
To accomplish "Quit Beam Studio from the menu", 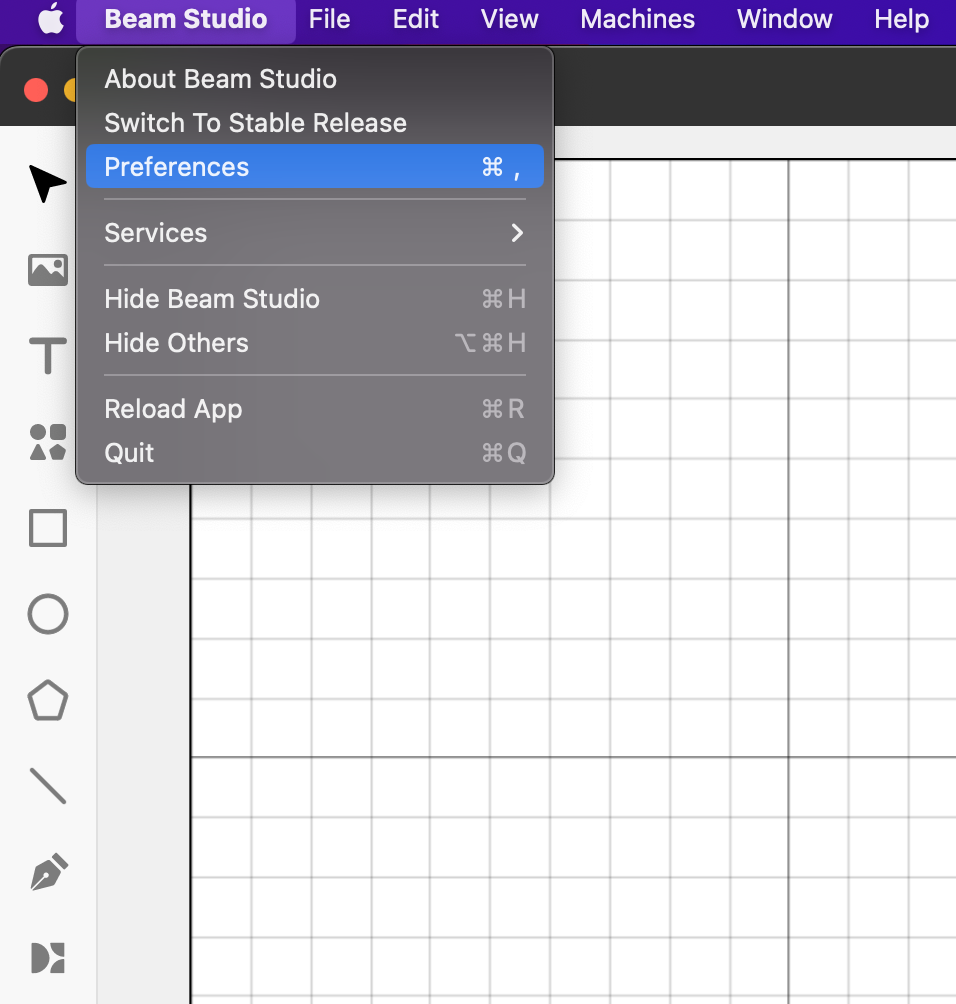I will pos(130,453).
